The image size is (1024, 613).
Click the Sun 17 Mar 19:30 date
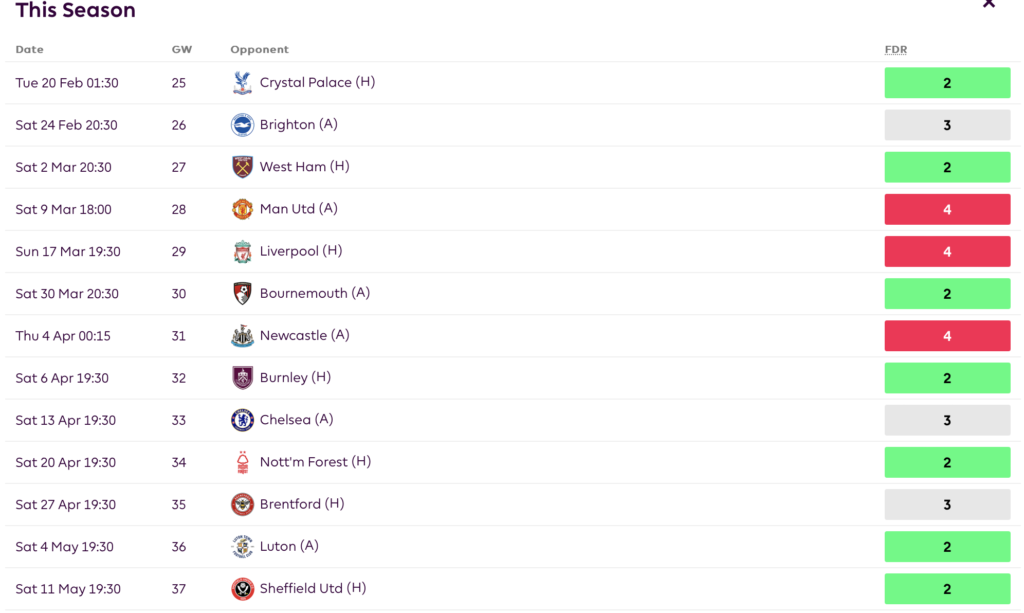pos(68,252)
